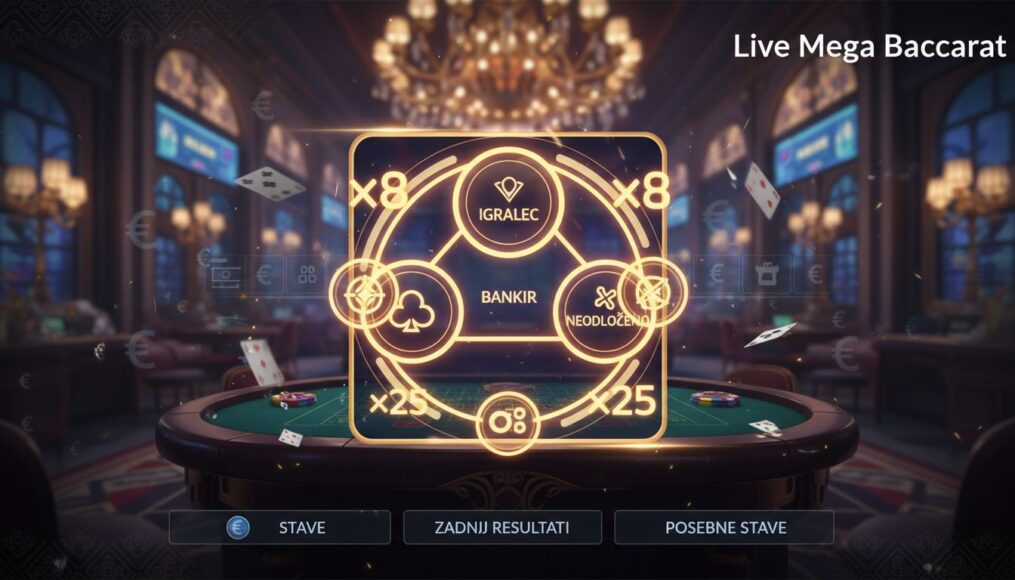Image resolution: width=1015 pixels, height=580 pixels.
Task: Click the bottom glowing coins circle
Action: [x=508, y=423]
